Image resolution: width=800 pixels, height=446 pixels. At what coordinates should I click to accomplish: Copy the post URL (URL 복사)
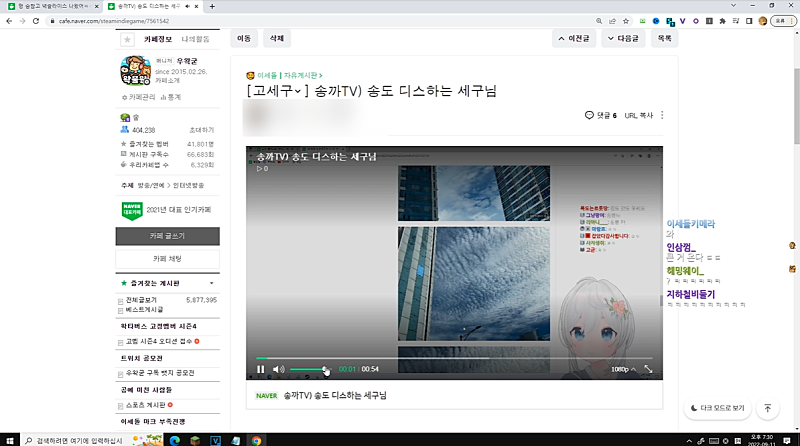(638, 115)
